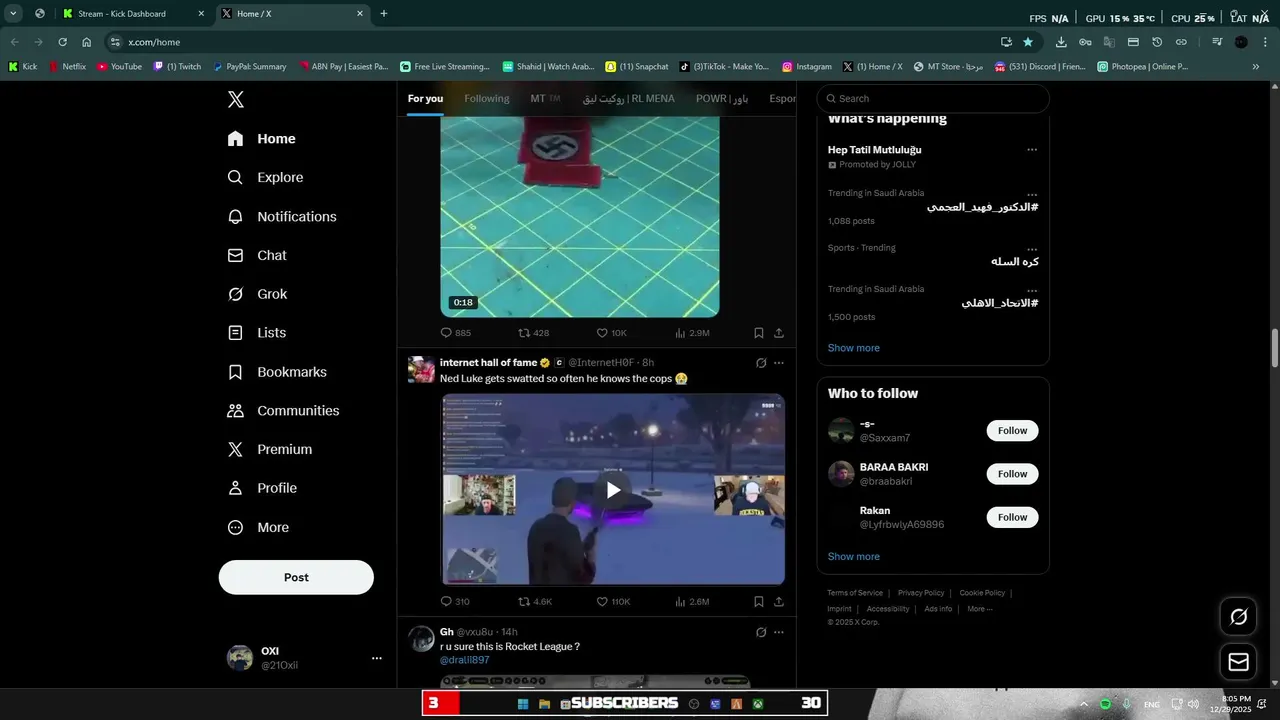The width and height of the screenshot is (1280, 720).
Task: Follow the -s- @Saxxam7 account
Action: click(x=1012, y=431)
